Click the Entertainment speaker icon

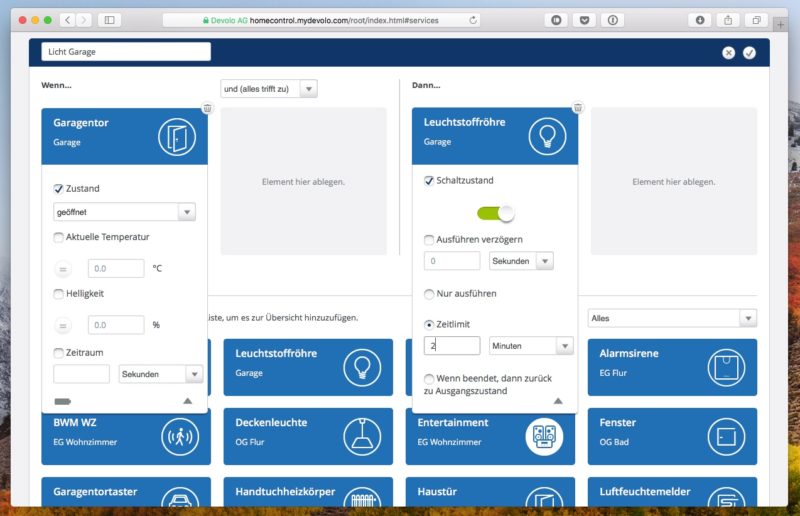pos(544,436)
